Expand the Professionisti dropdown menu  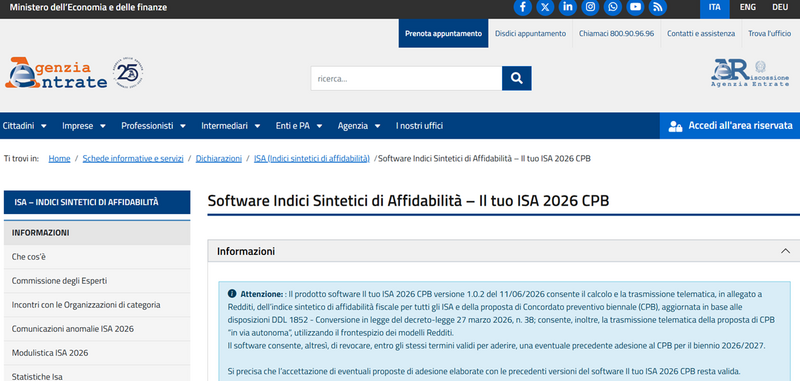pyautogui.click(x=153, y=125)
